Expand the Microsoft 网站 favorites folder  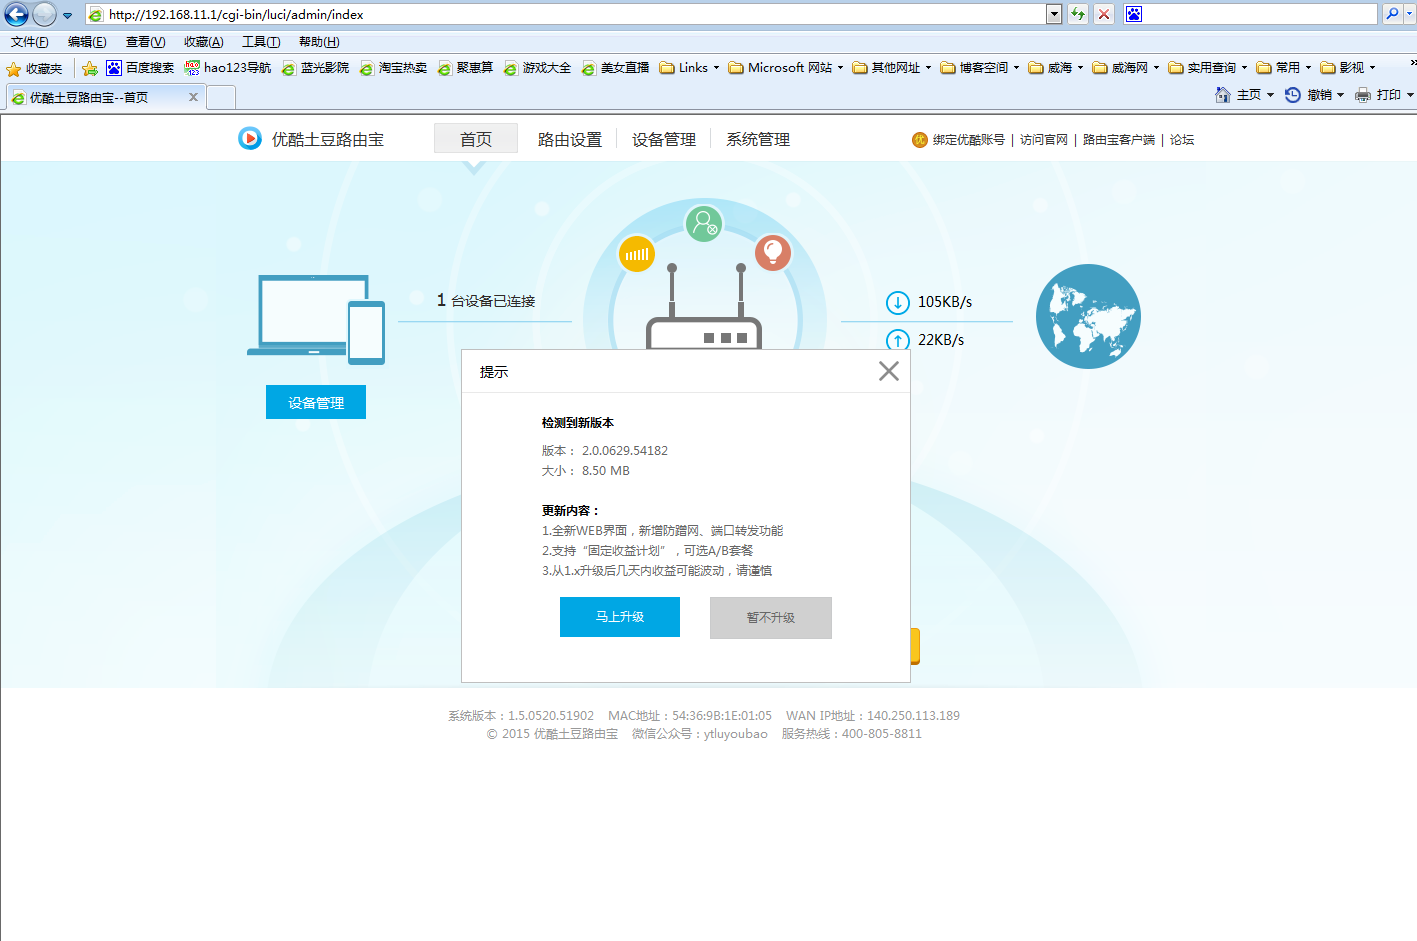(786, 68)
